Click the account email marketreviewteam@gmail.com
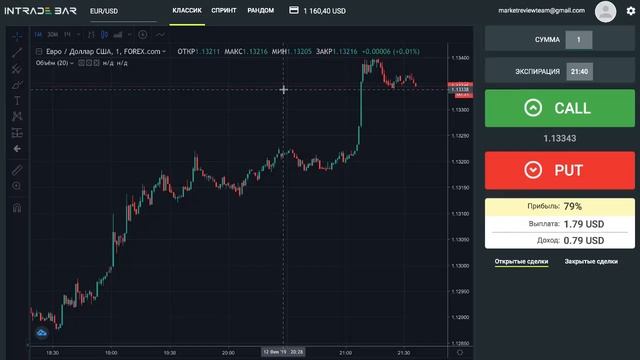The height and width of the screenshot is (360, 640). 541,11
